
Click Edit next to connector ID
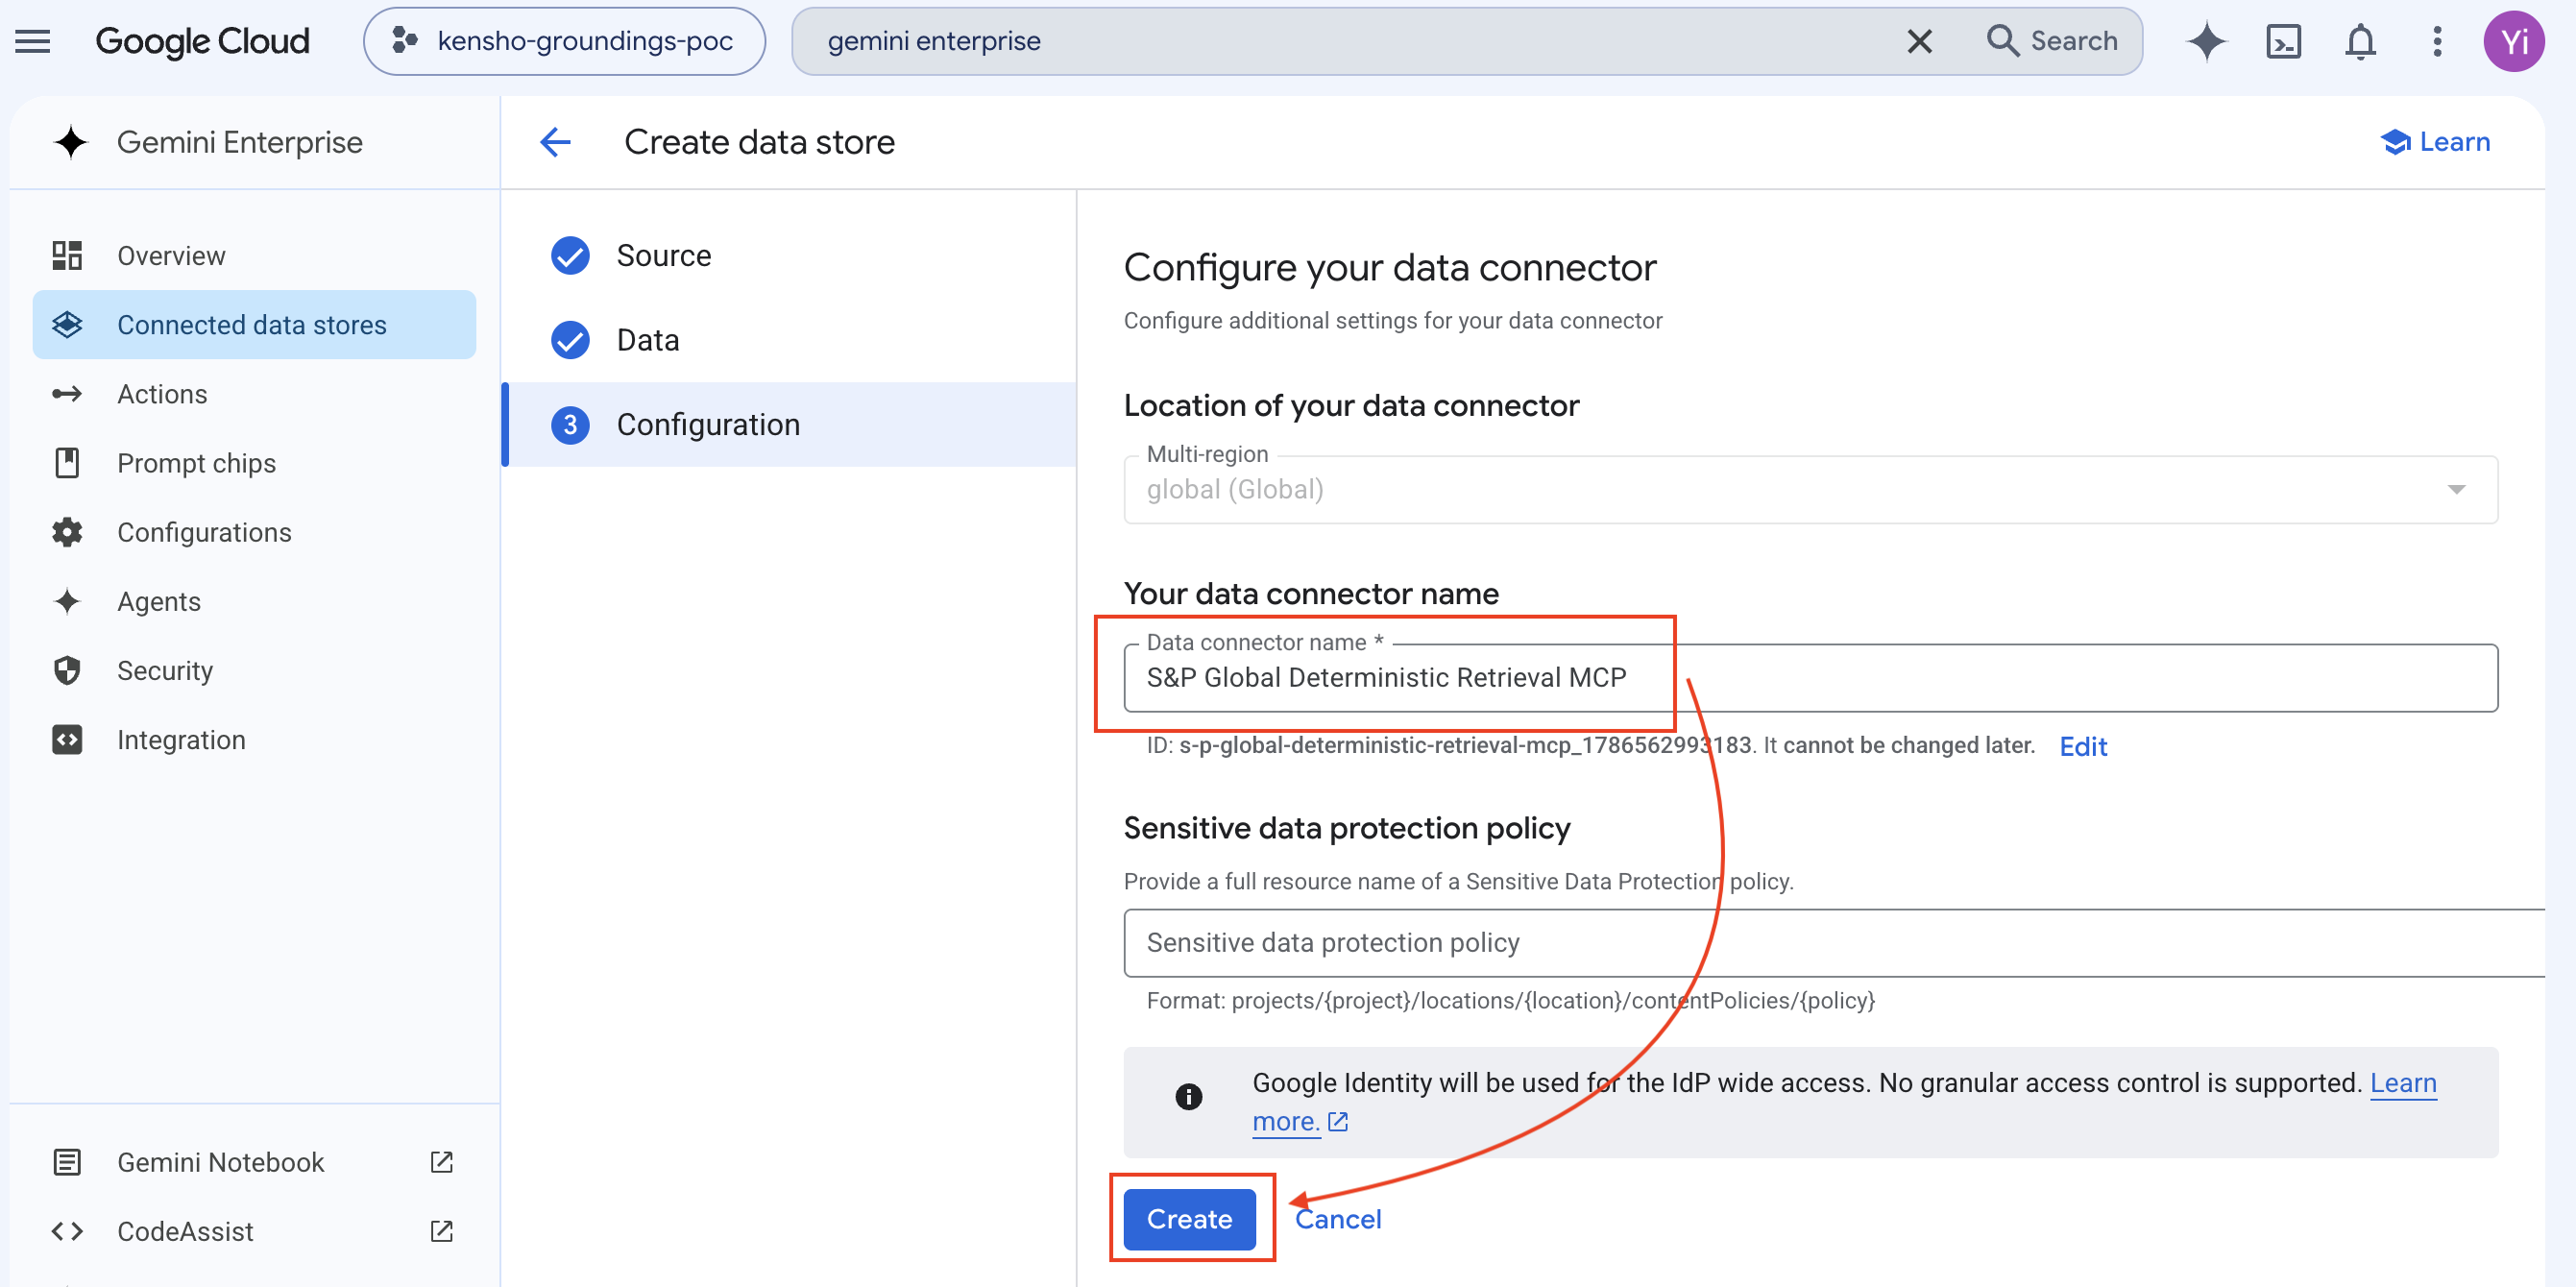coord(2083,746)
